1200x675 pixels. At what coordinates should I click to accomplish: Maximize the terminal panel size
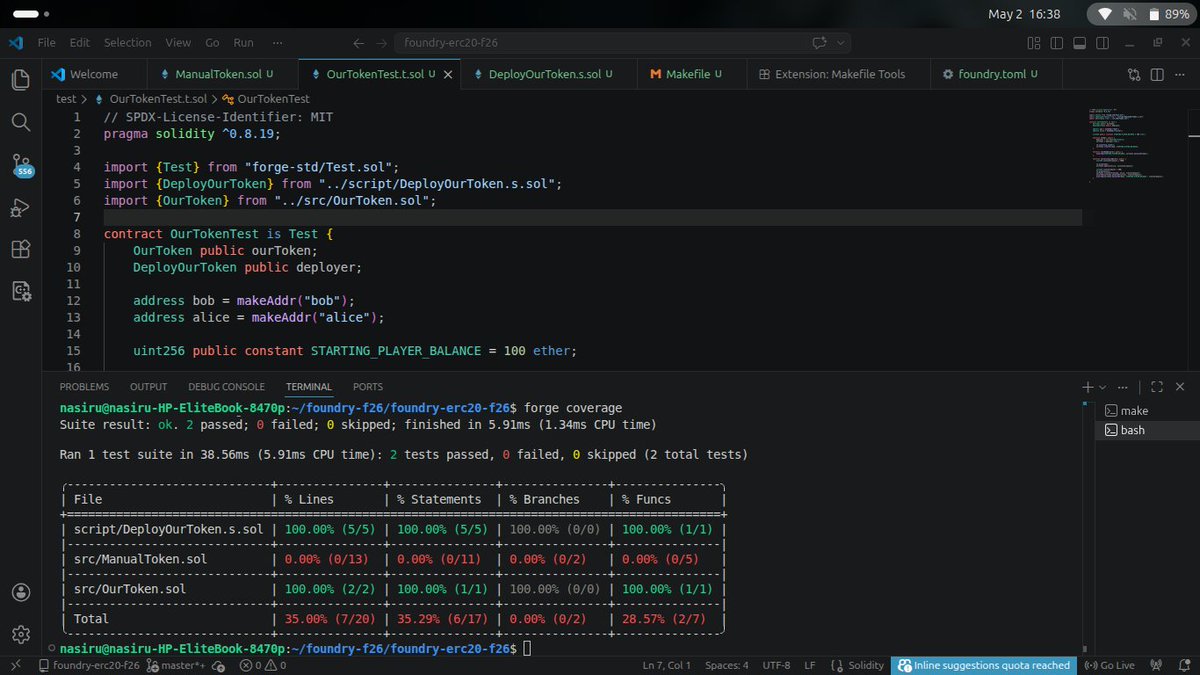1156,387
